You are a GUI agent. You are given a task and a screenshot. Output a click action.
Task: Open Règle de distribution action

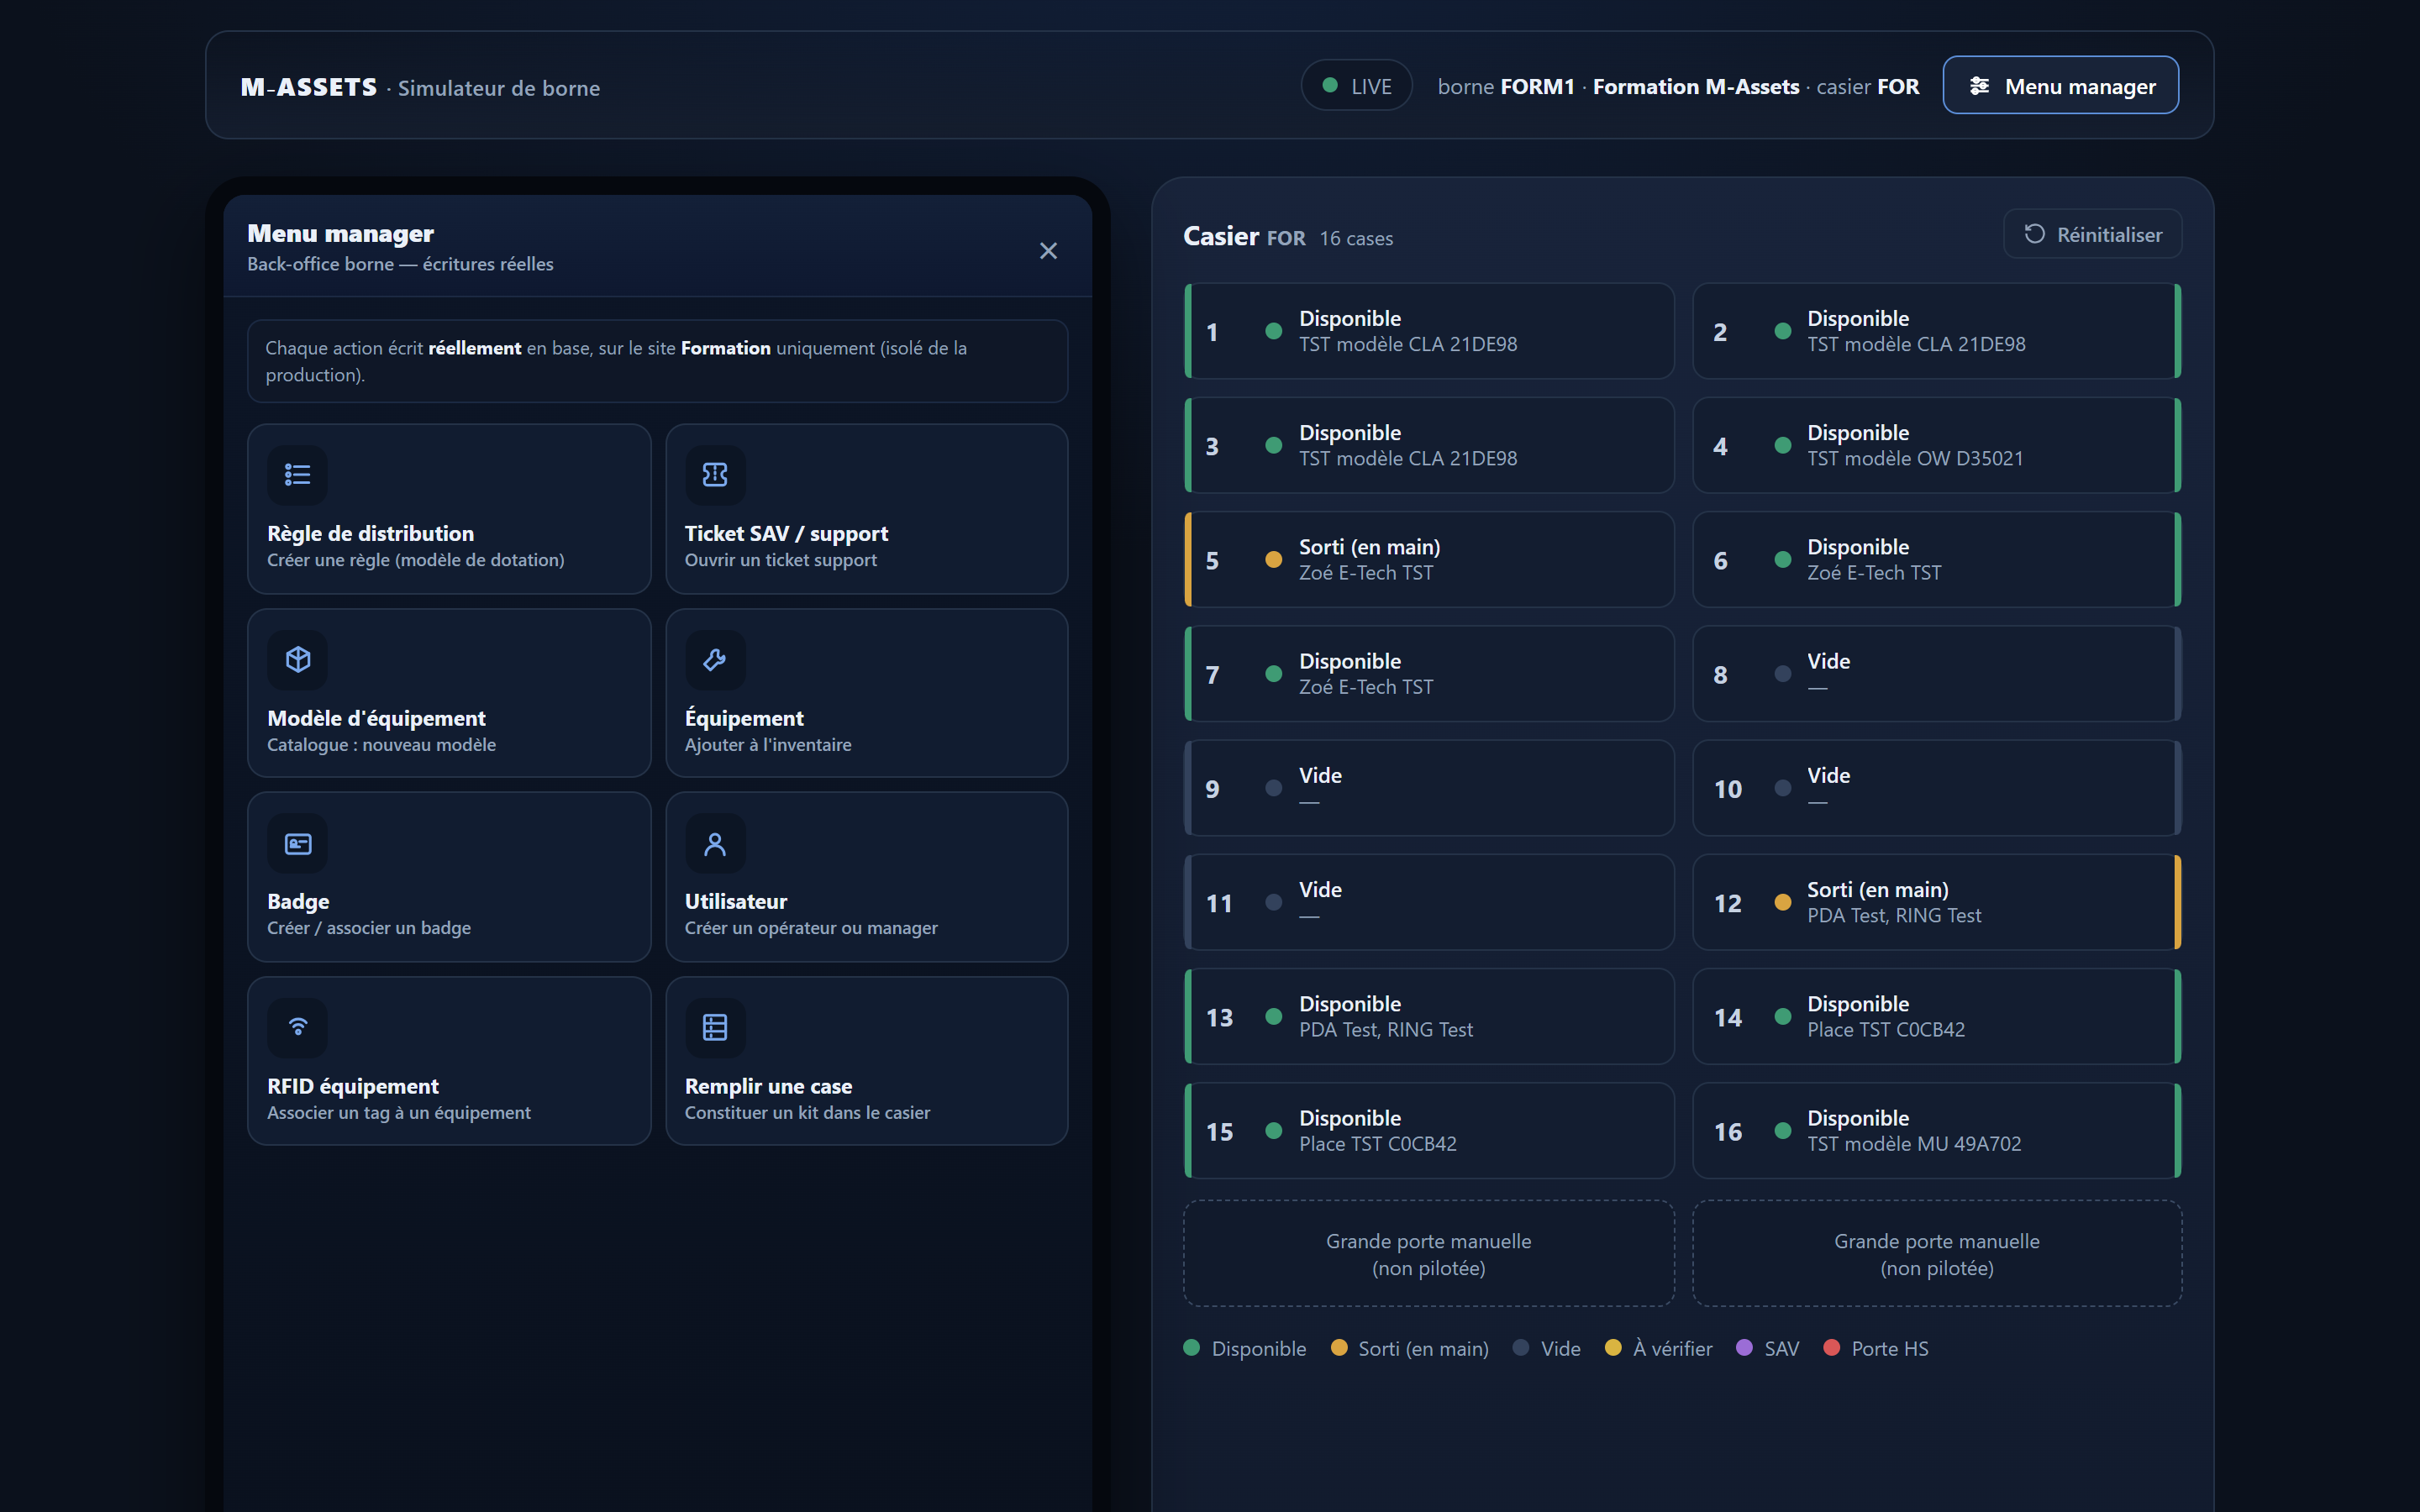point(449,509)
